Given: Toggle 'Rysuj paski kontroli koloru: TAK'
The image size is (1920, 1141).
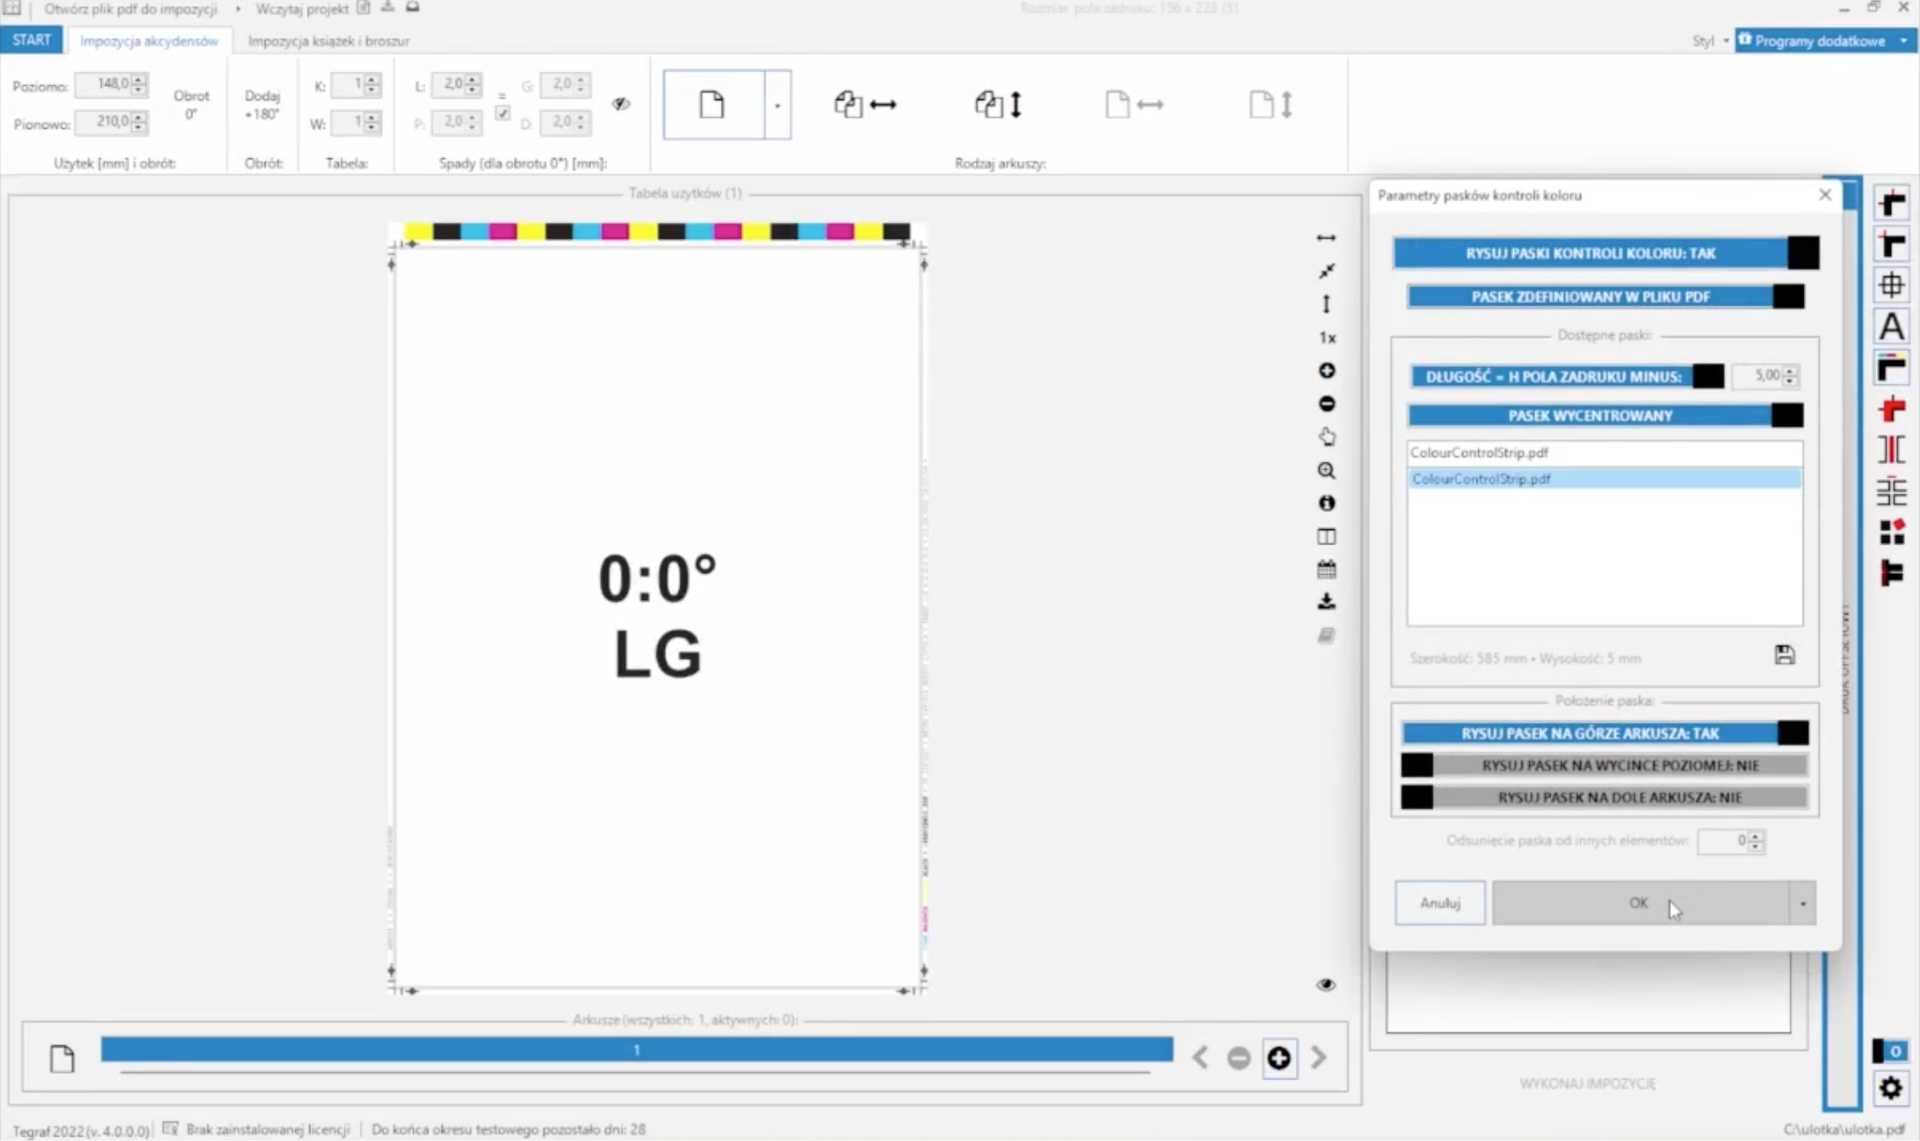Looking at the screenshot, I should pos(1605,253).
